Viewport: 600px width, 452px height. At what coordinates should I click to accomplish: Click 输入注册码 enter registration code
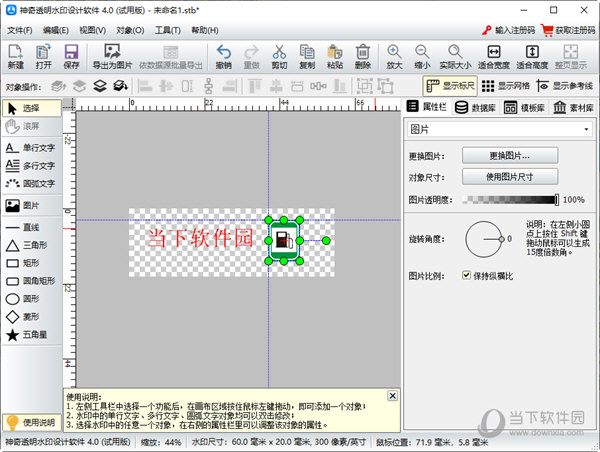tap(508, 30)
